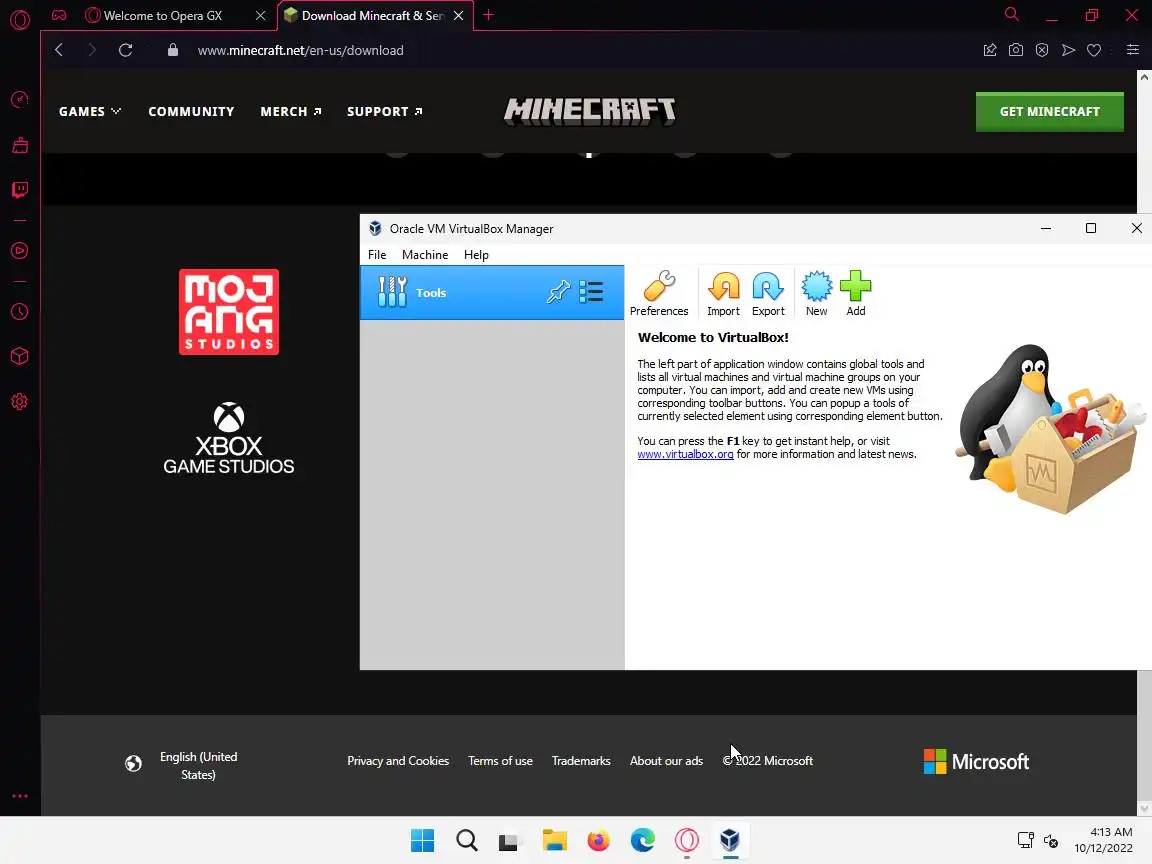Go back in Opera GX
This screenshot has width=1152, height=864.
click(59, 50)
